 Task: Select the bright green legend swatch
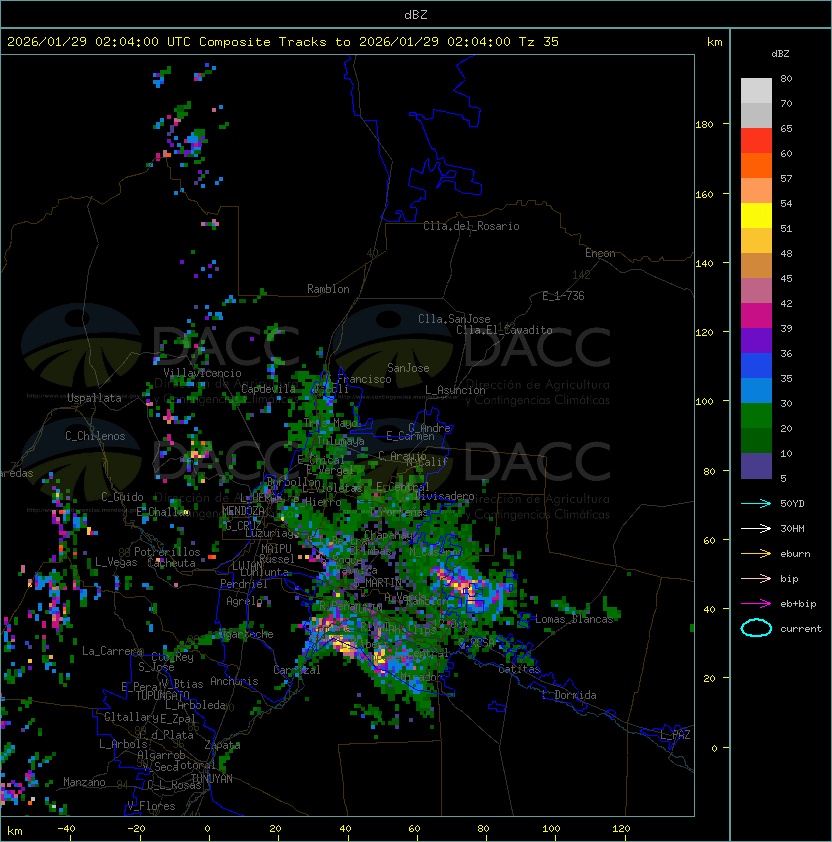[x=756, y=416]
